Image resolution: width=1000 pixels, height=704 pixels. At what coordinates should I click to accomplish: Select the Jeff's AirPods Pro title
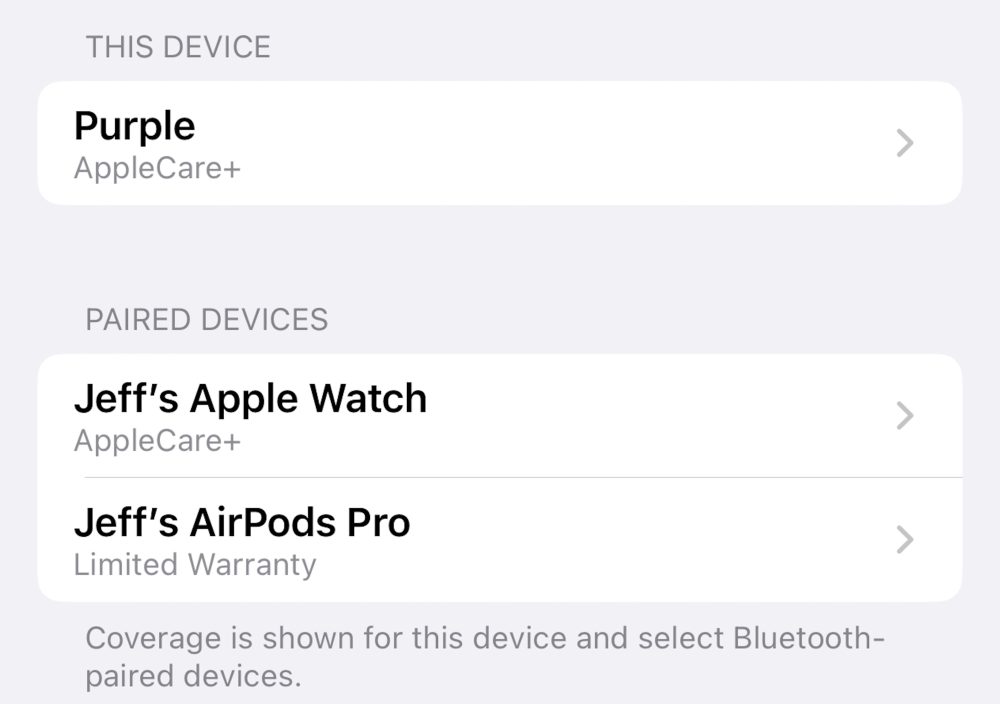[242, 522]
